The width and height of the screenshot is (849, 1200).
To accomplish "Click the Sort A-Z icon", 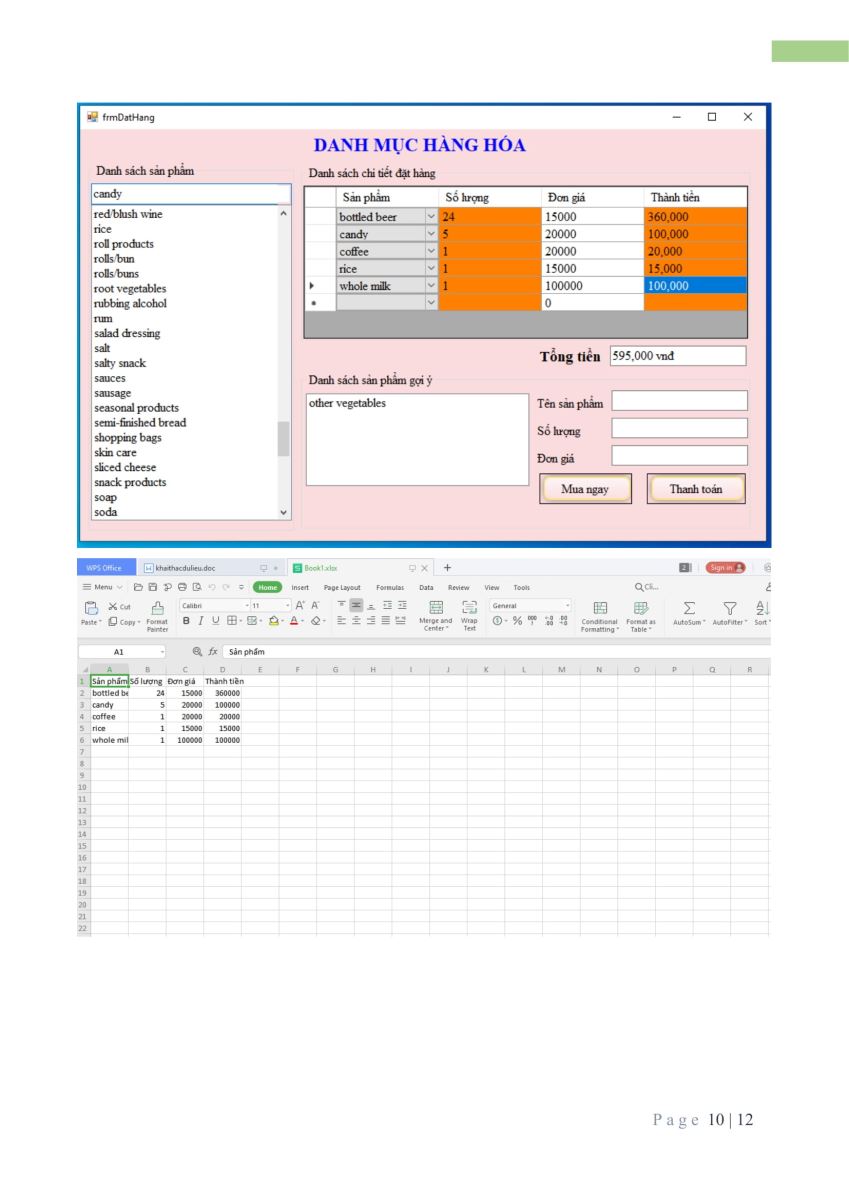I will pos(762,608).
